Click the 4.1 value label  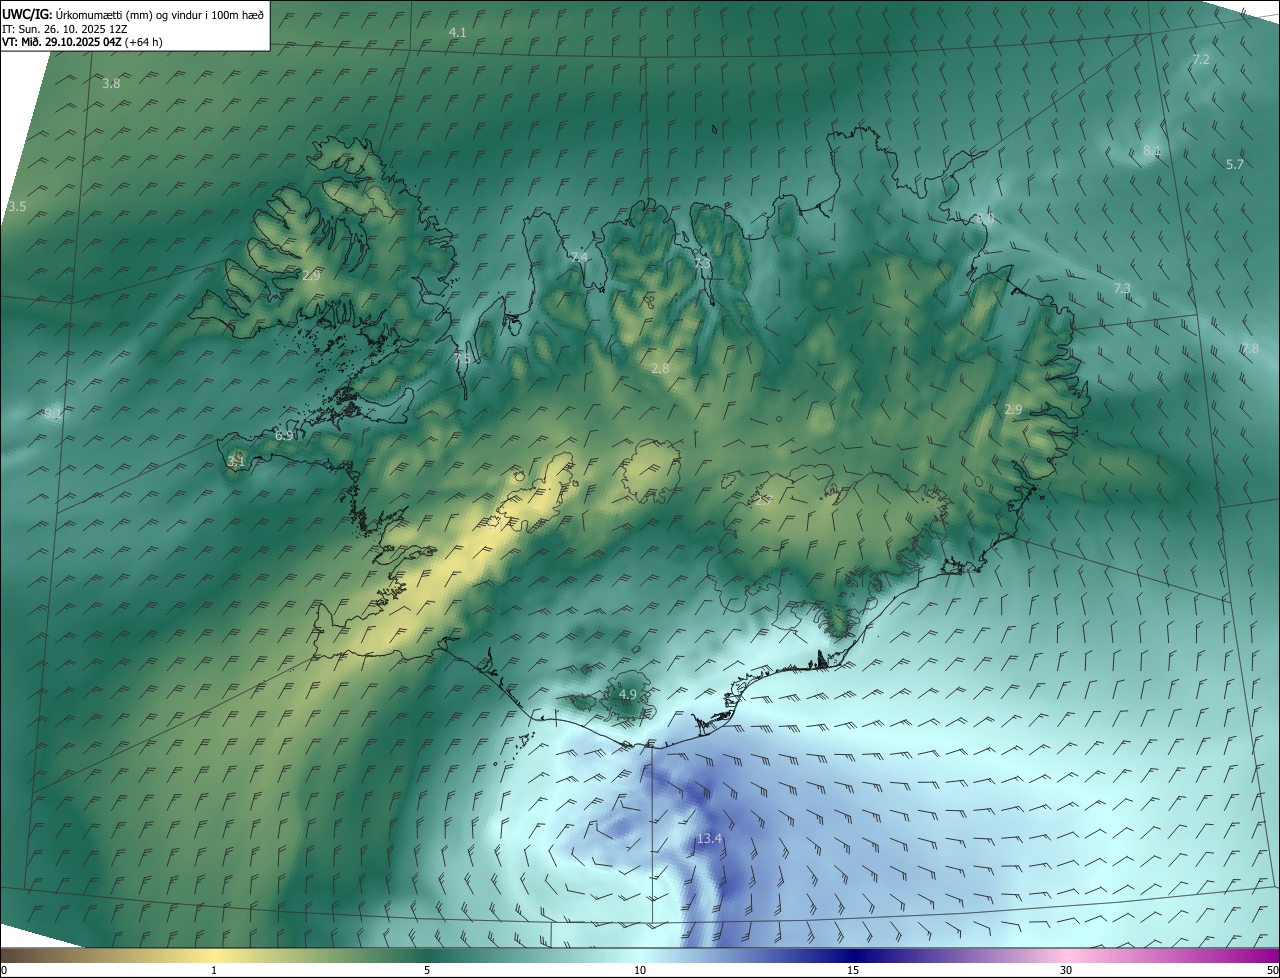[457, 33]
